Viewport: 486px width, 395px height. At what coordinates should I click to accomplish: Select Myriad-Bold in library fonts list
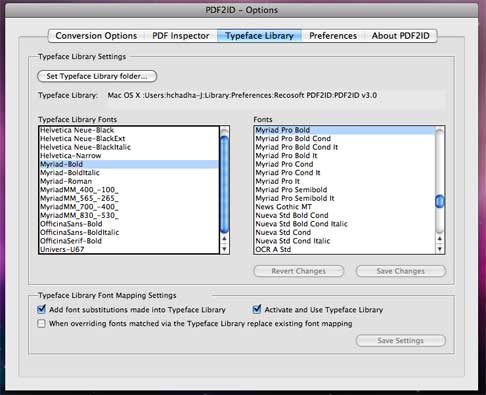(129, 164)
